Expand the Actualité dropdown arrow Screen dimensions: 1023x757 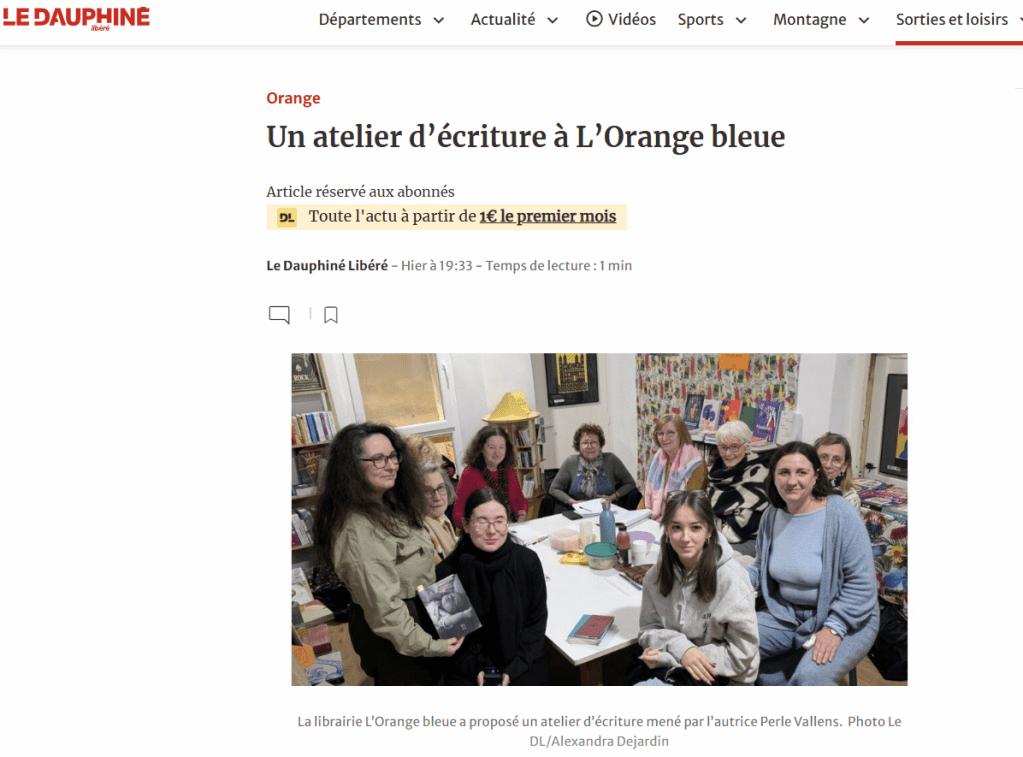click(553, 20)
